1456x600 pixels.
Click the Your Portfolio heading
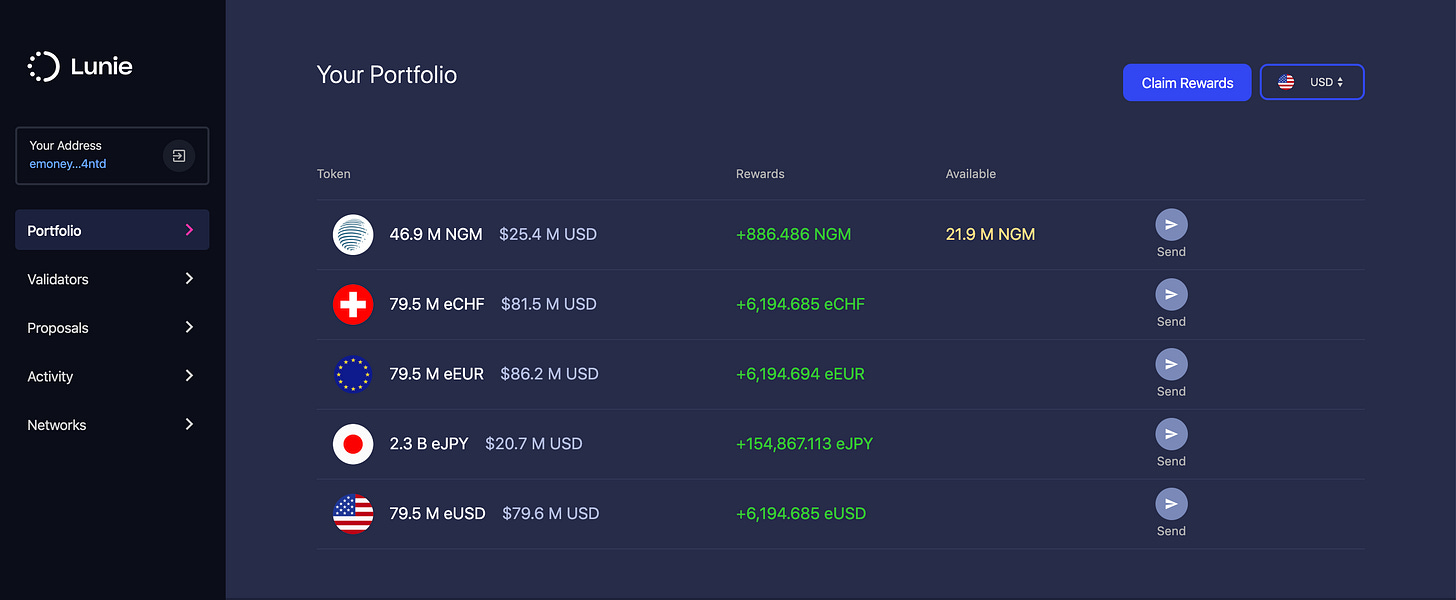[387, 75]
